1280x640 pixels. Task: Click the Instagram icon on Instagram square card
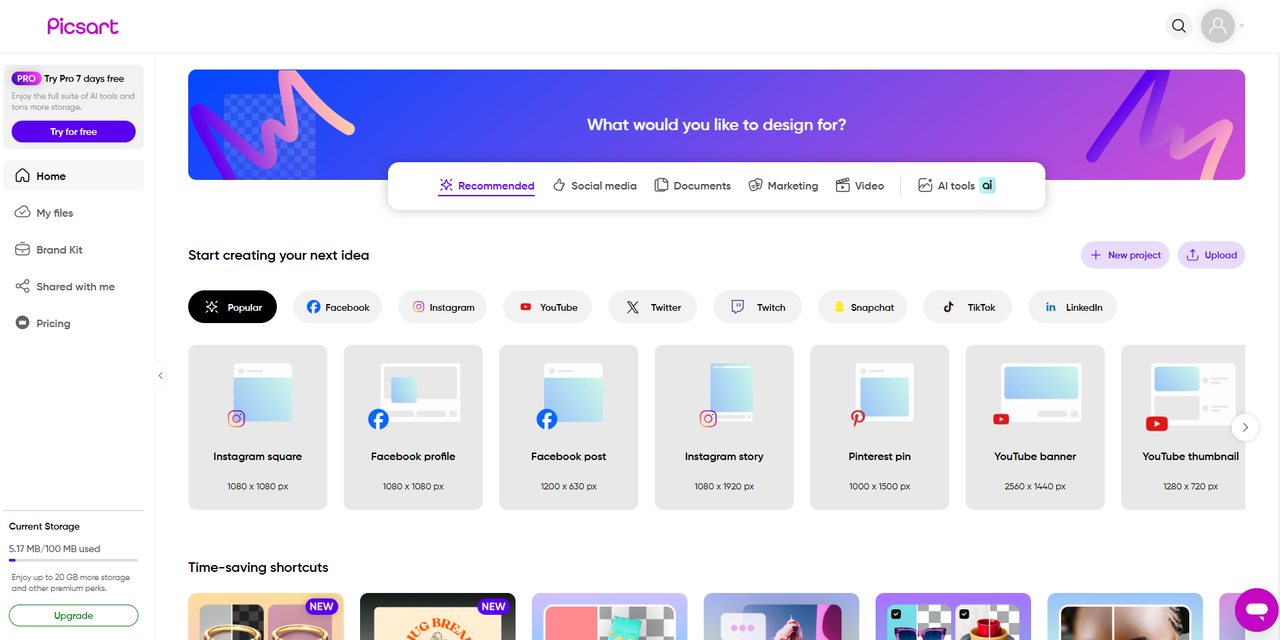click(x=237, y=419)
